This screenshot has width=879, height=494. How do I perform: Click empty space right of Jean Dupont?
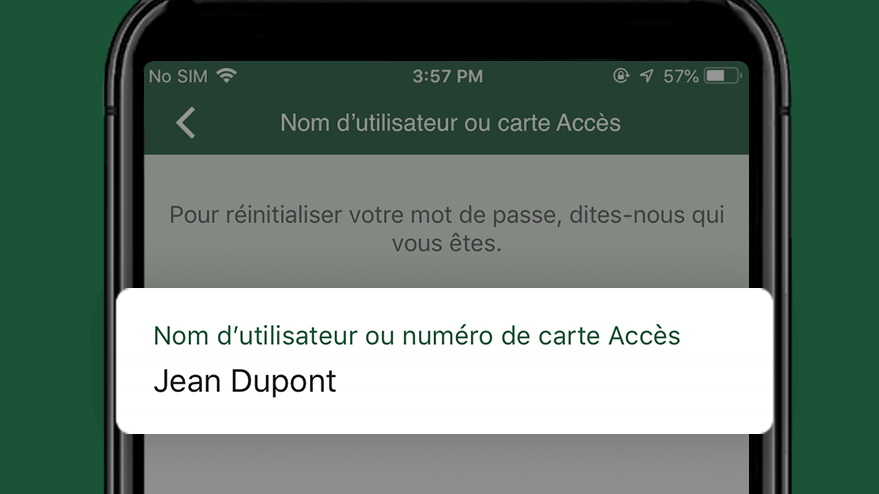(549, 381)
